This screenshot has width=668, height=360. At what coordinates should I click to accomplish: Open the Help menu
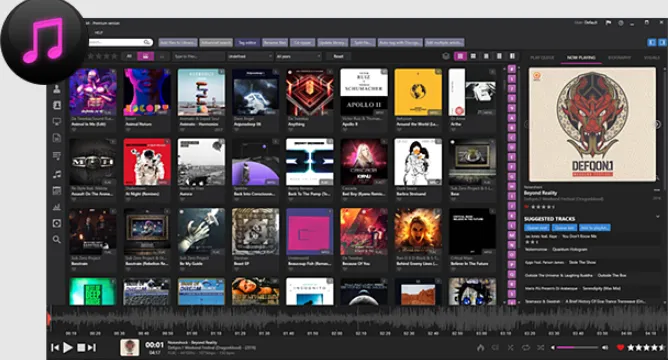pyautogui.click(x=99, y=33)
